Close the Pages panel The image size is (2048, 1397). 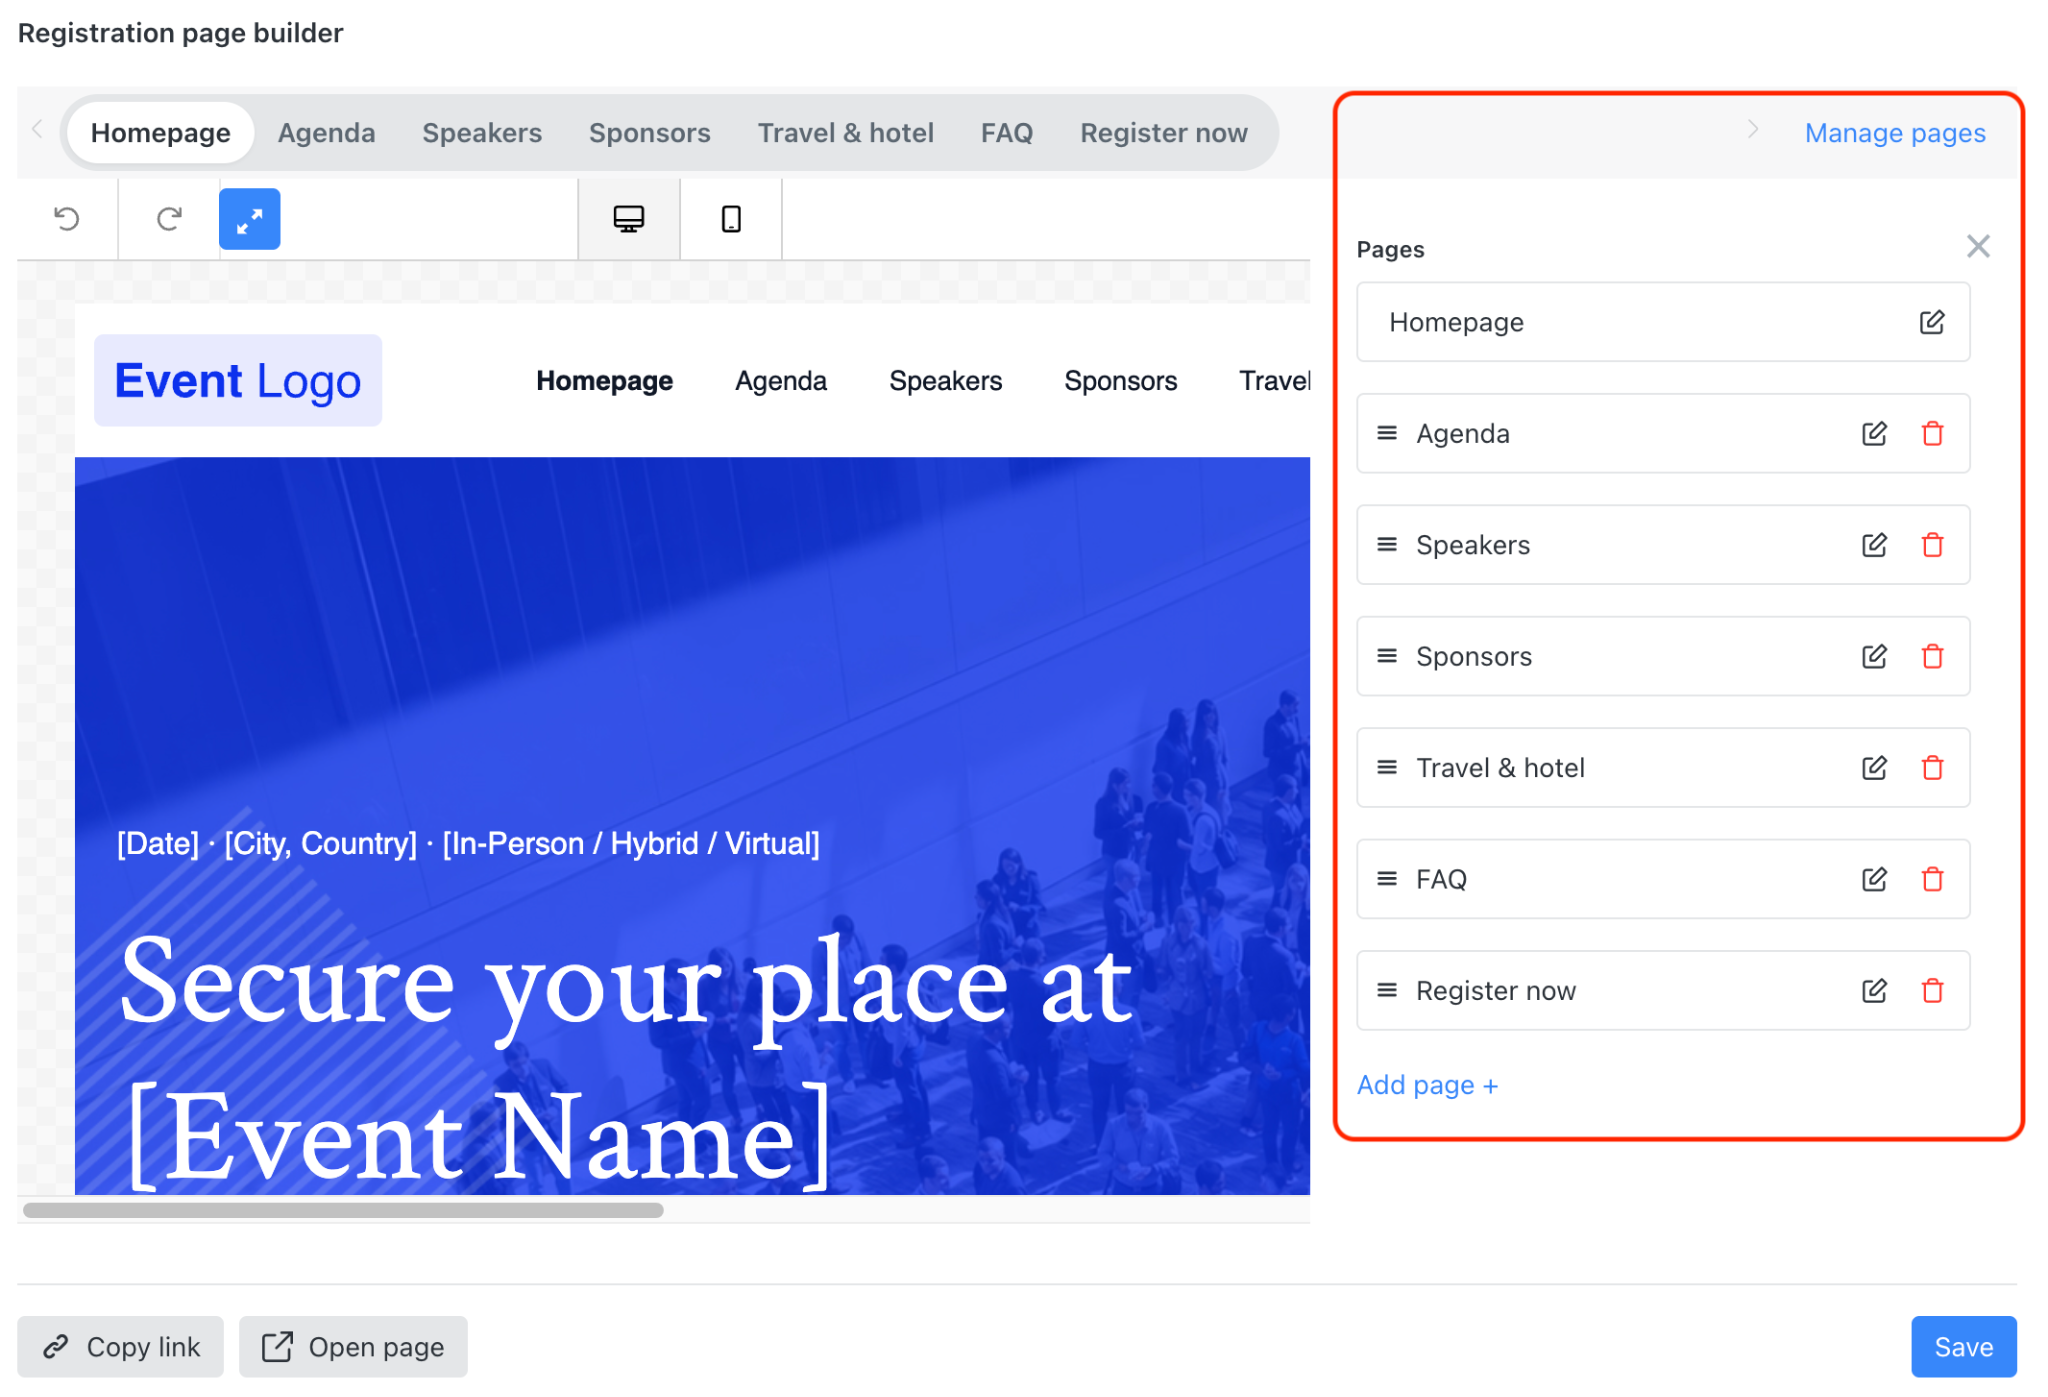pos(1977,247)
